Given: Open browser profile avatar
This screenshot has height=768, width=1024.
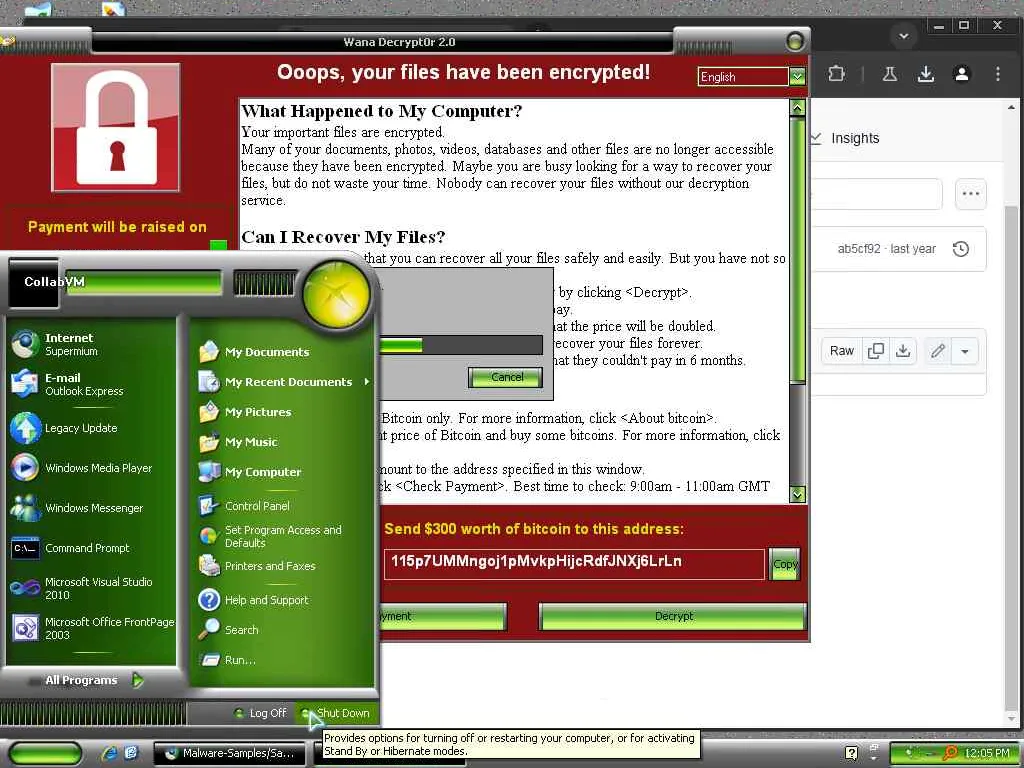Looking at the screenshot, I should click(961, 74).
